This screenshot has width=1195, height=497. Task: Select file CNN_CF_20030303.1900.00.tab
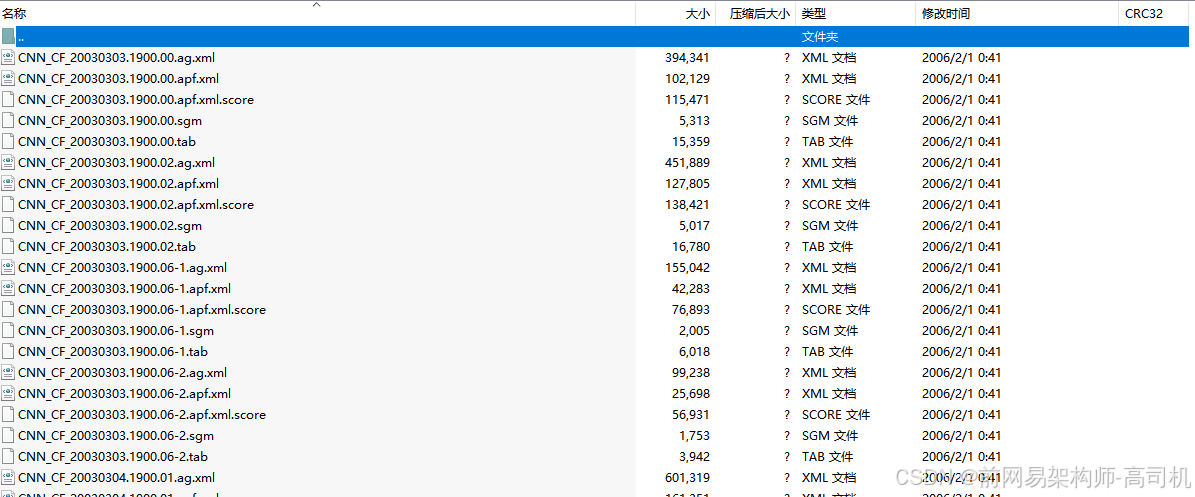108,142
